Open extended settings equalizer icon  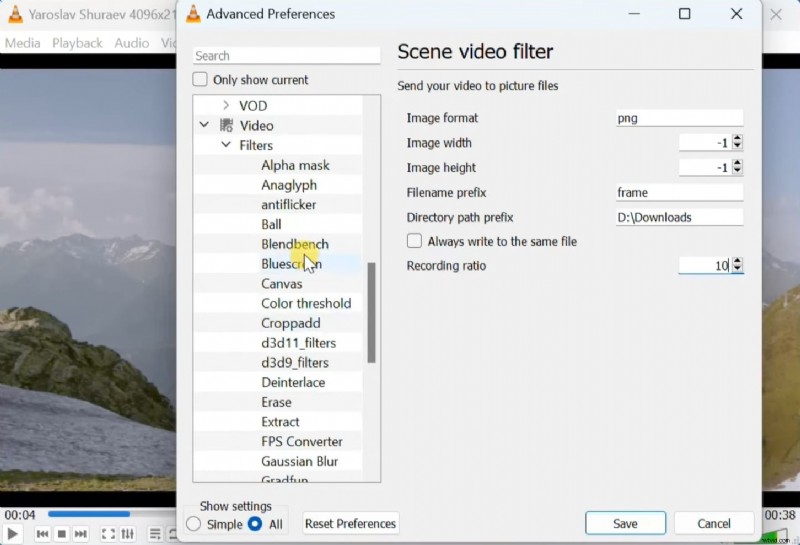(129, 534)
